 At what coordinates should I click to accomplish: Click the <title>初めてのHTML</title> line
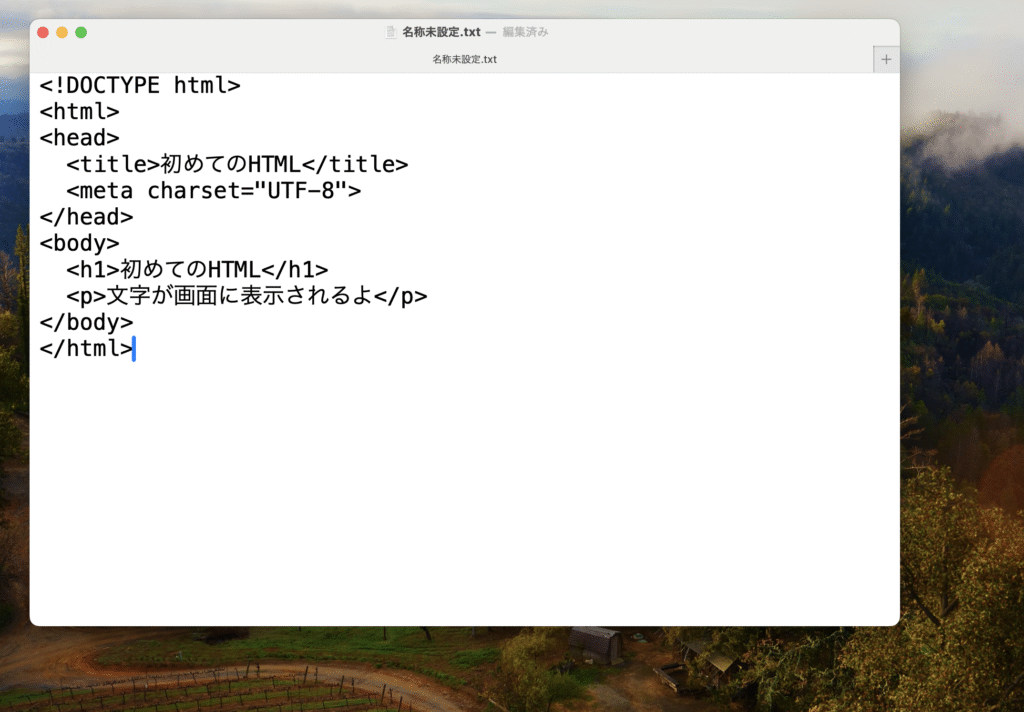coord(237,165)
